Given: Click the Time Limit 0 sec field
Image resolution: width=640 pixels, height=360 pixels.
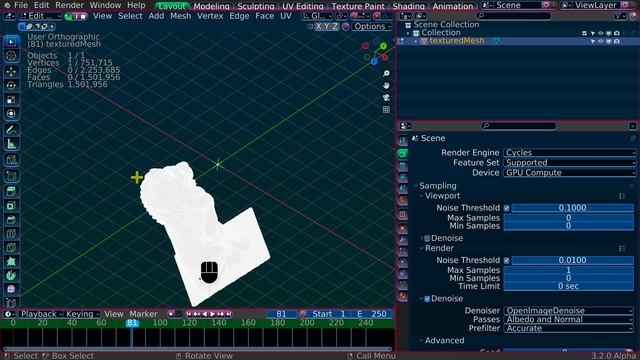Looking at the screenshot, I should [569, 286].
